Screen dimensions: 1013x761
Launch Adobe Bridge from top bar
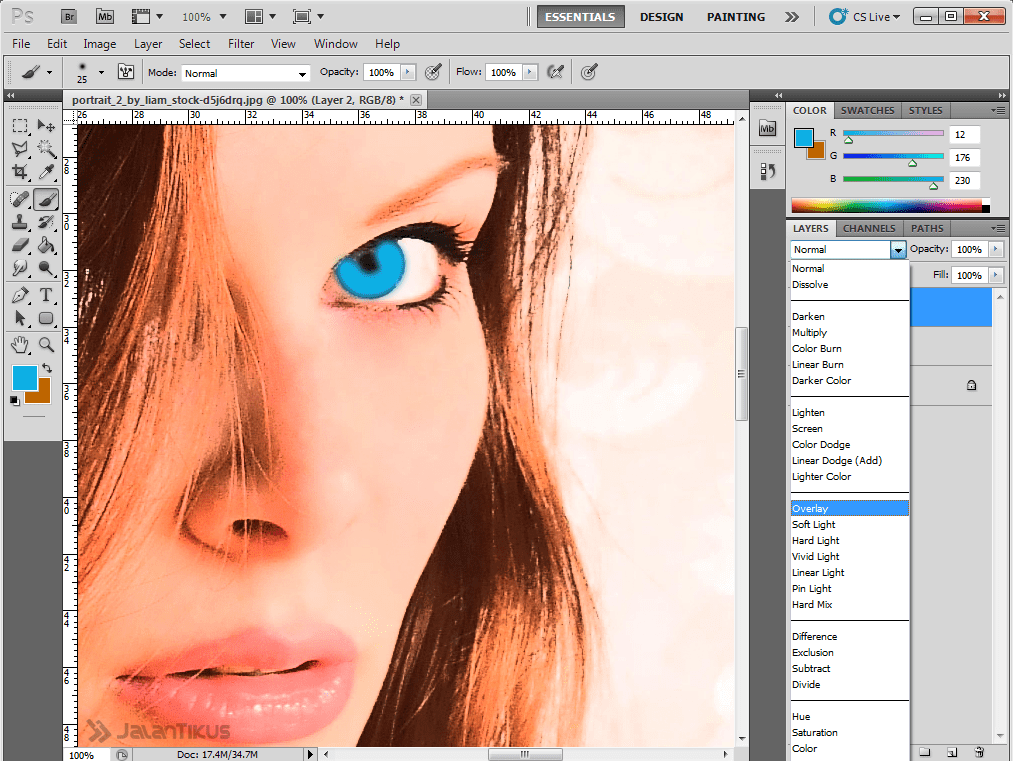coord(68,17)
